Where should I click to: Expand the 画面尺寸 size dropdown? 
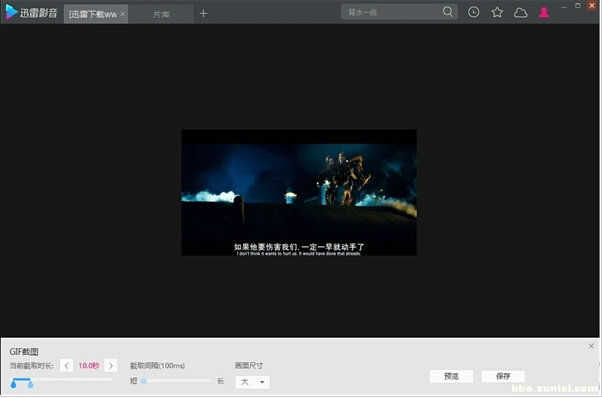[252, 382]
